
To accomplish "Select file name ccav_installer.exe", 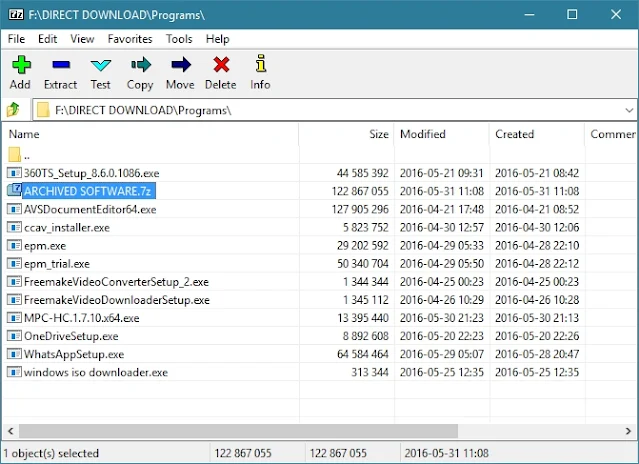I will [x=67, y=228].
